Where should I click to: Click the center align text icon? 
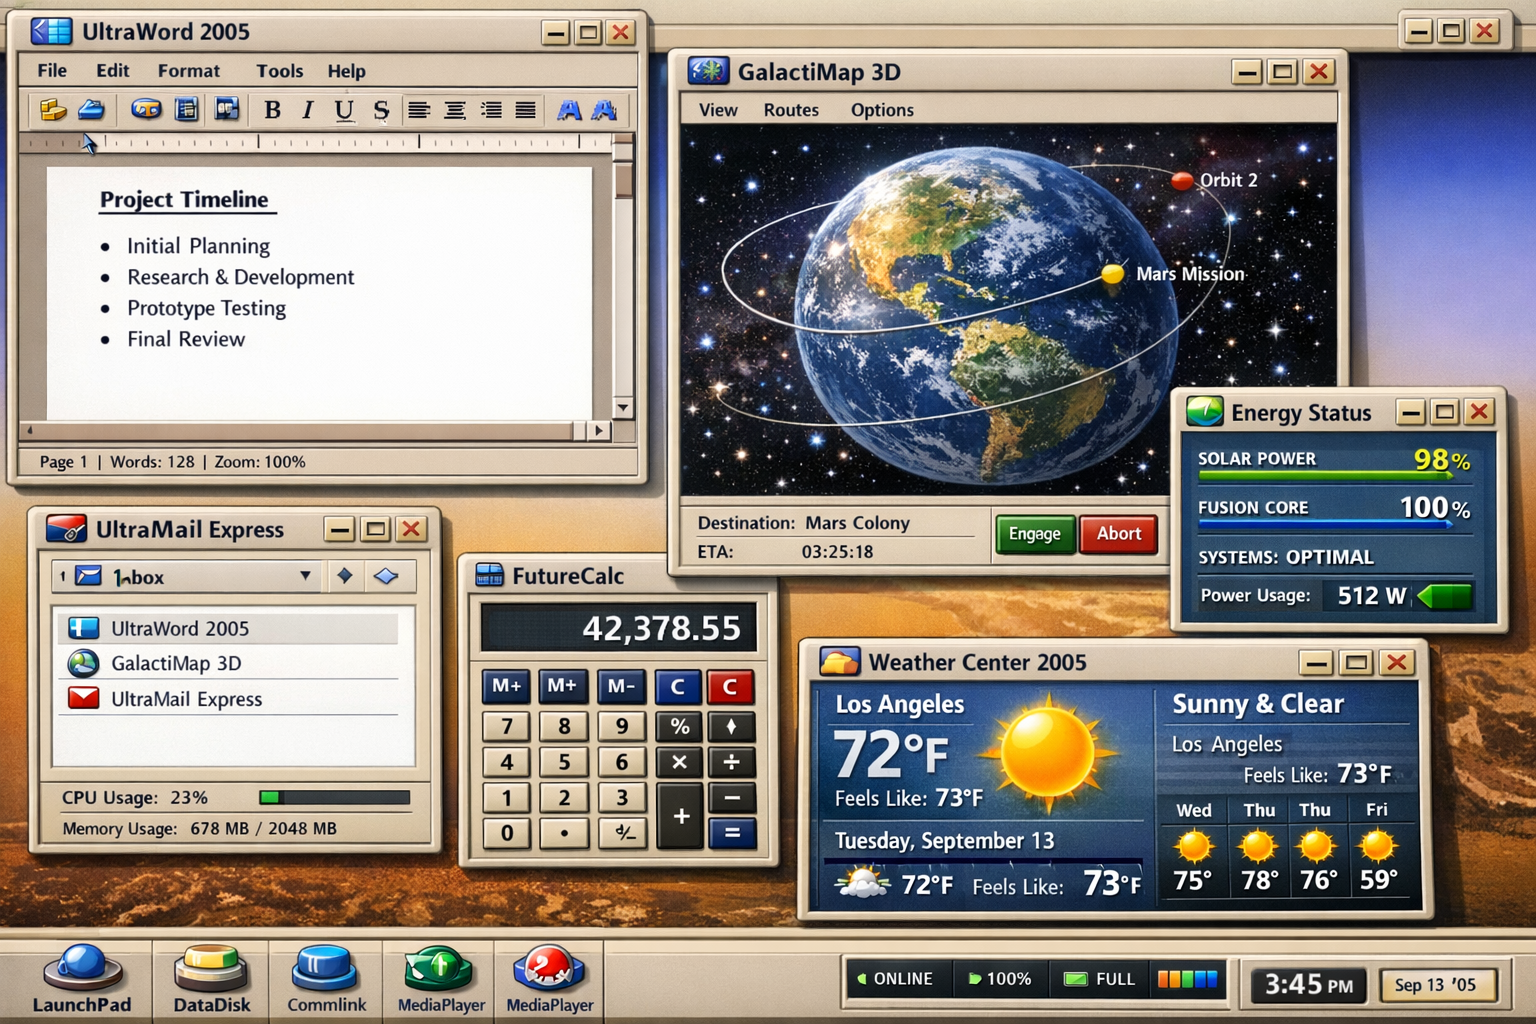pyautogui.click(x=455, y=110)
